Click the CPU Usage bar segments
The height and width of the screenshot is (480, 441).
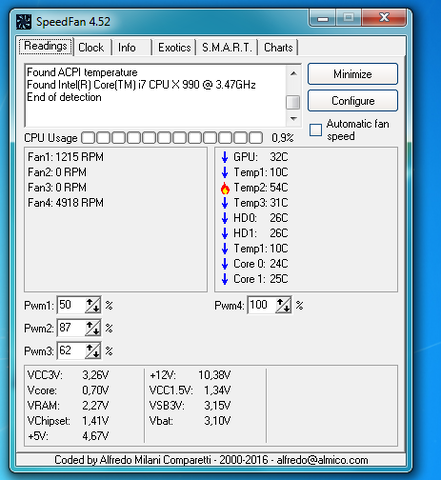coord(172,138)
